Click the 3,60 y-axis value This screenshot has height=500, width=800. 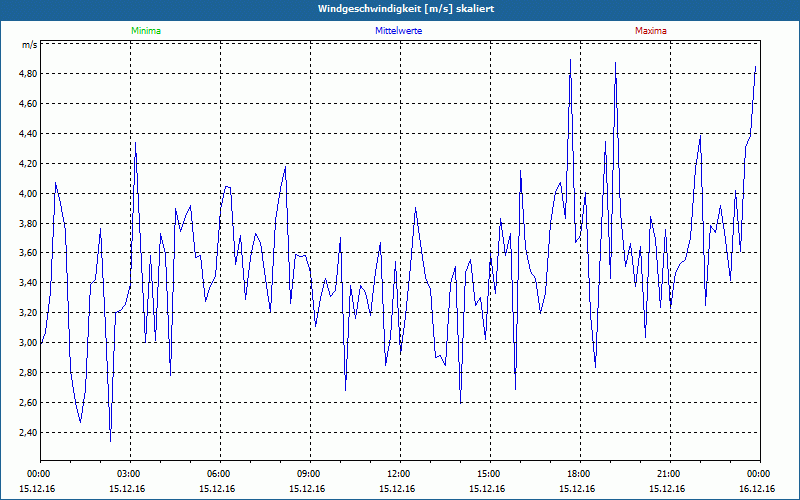click(28, 253)
